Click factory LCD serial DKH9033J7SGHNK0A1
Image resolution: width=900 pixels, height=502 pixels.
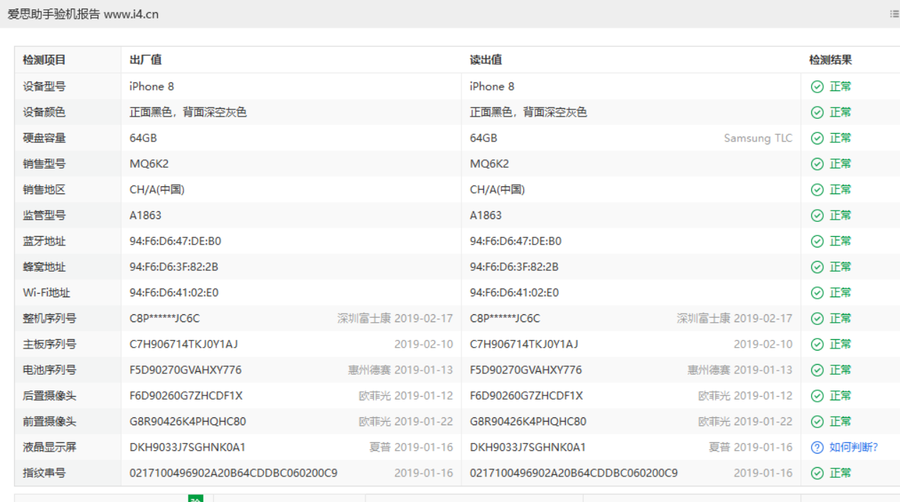(187, 447)
